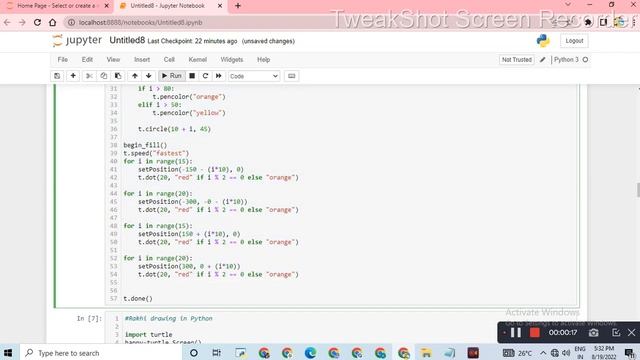
Task: Click the Python logo icon
Action: point(543,41)
